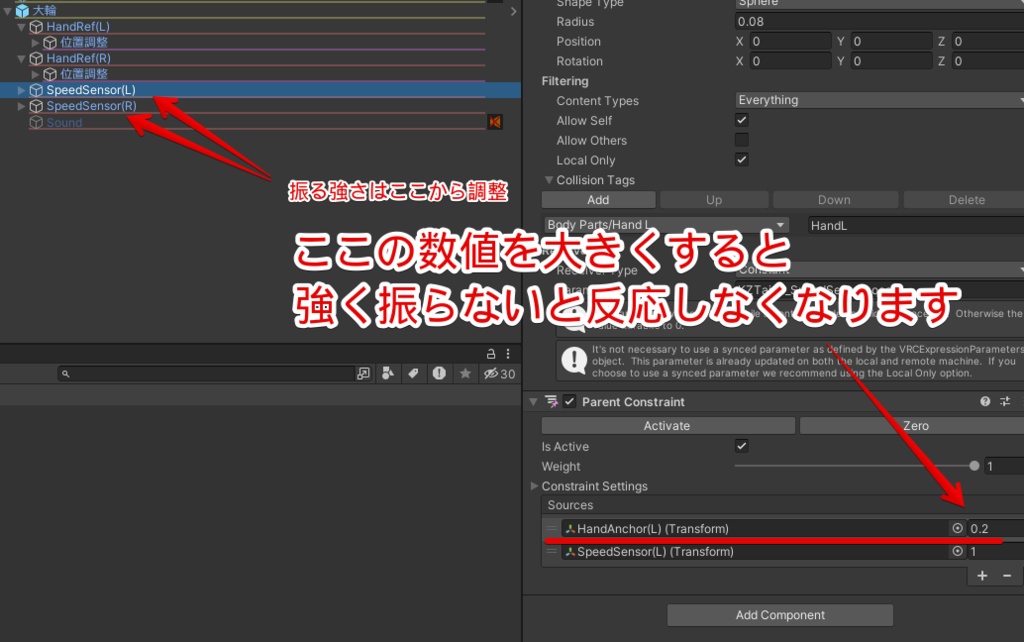
Task: Click the HandAnchor(L) source object field
Action: pyautogui.click(x=754, y=528)
